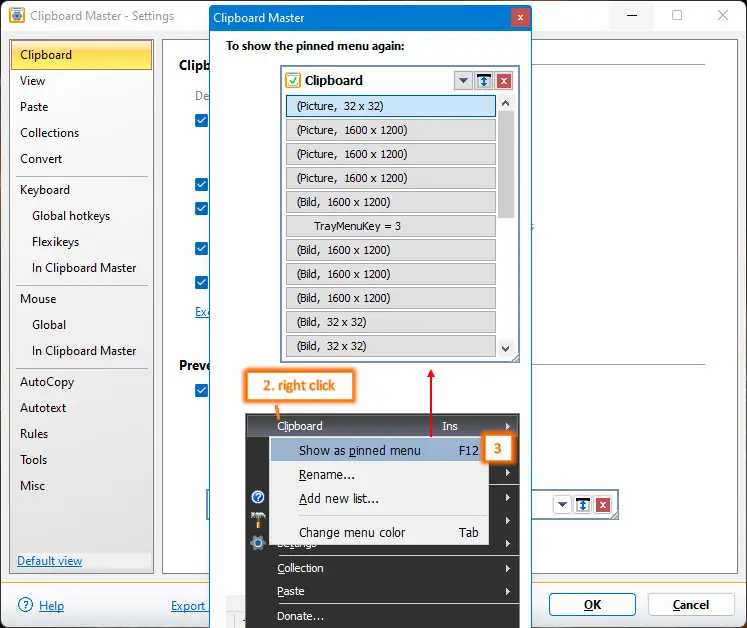
Task: Close the pinned Clipboard list with red X
Action: [504, 81]
